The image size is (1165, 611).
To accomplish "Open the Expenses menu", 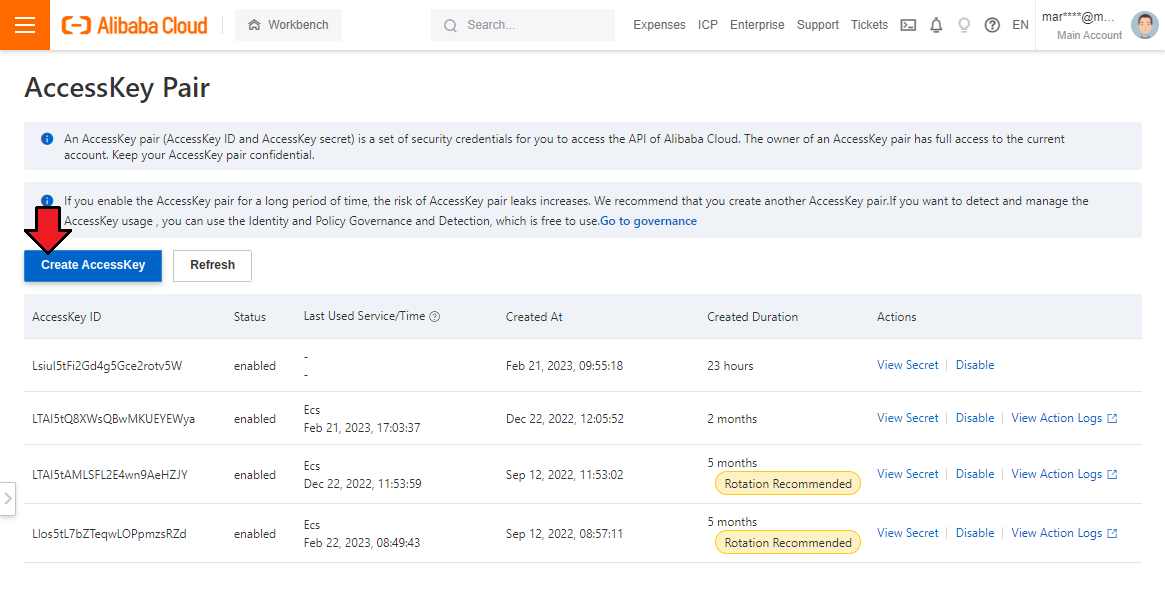I will 659,25.
